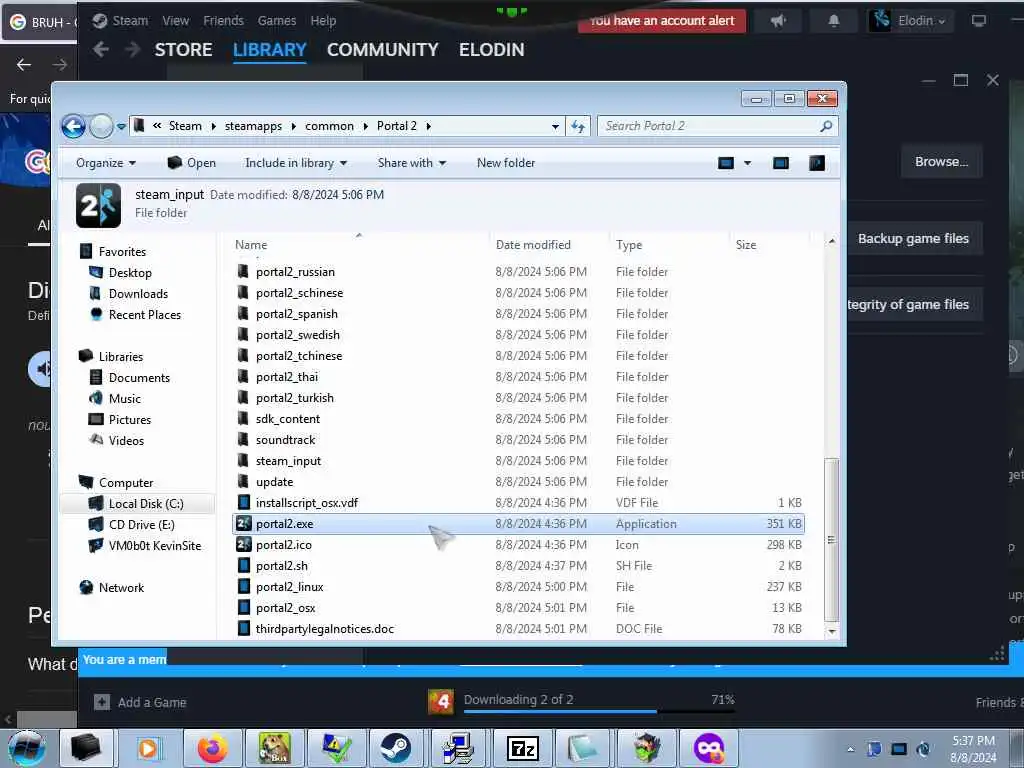Expand the address bar history dropdown
1024x768 pixels.
[x=555, y=127]
